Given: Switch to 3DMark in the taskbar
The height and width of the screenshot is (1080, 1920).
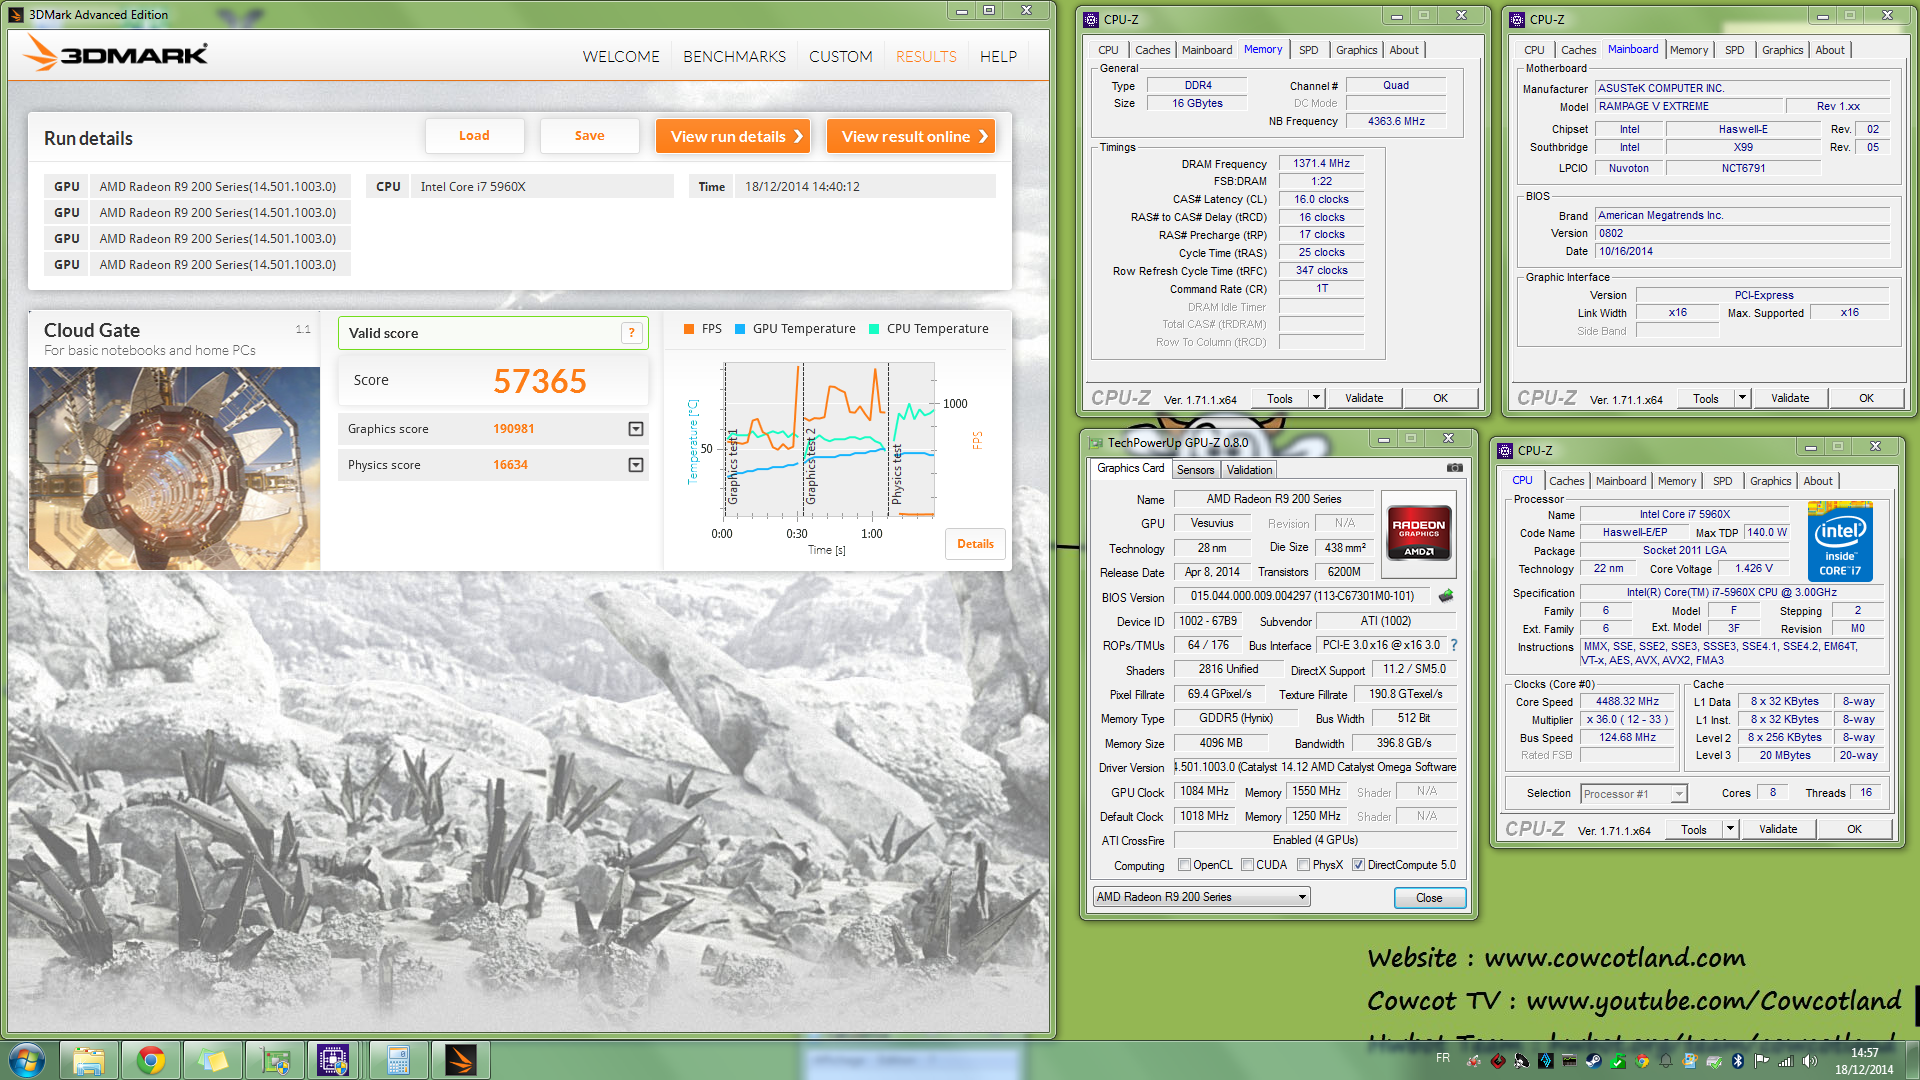Looking at the screenshot, I should (461, 1060).
